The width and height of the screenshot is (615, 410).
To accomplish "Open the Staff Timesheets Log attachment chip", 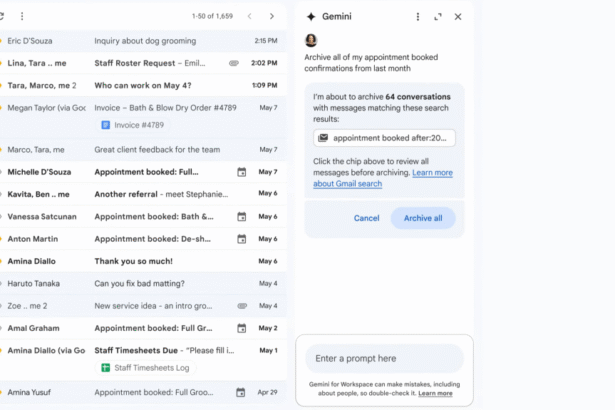I will [146, 368].
